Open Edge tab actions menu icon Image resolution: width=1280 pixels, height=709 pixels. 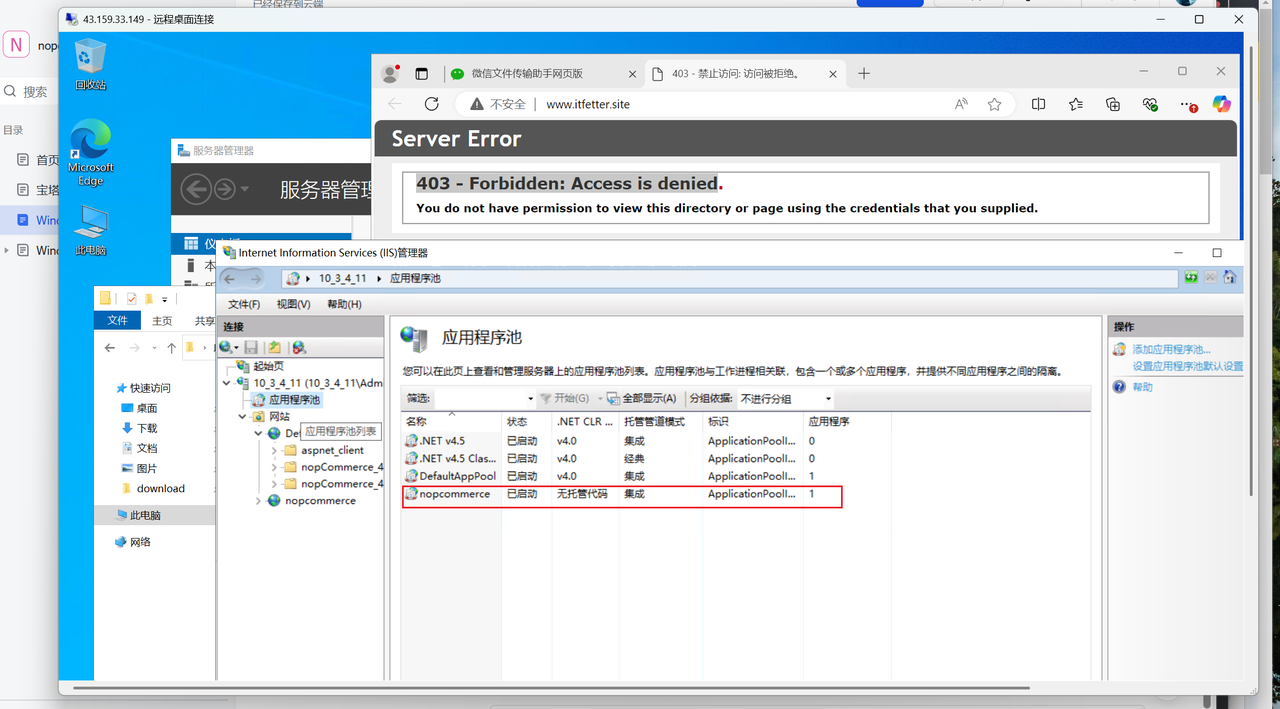pyautogui.click(x=422, y=73)
